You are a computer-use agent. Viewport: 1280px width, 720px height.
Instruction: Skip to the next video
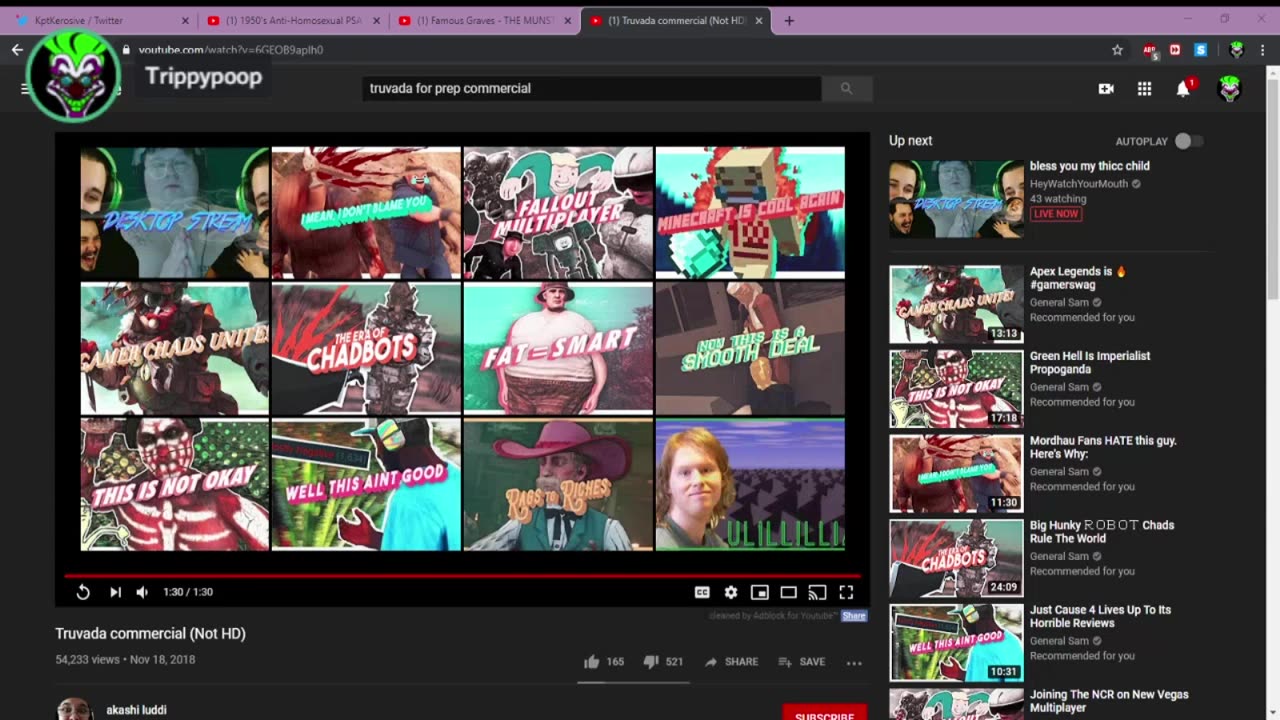pyautogui.click(x=115, y=592)
